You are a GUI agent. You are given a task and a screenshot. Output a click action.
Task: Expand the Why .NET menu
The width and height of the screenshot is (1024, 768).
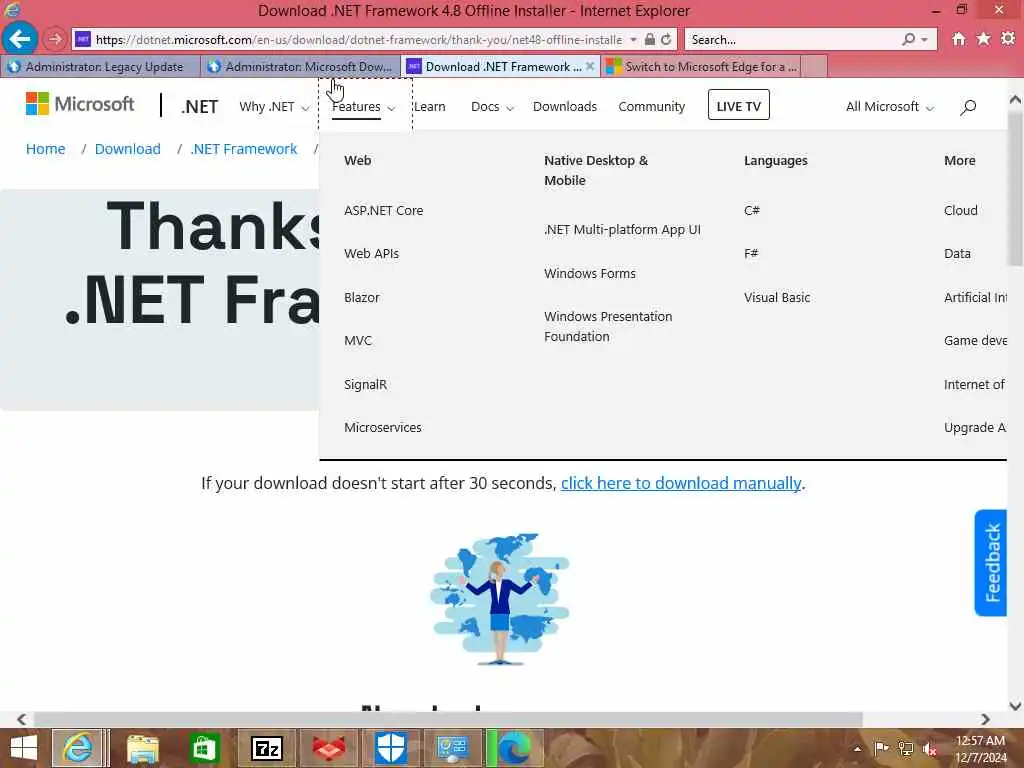point(274,106)
